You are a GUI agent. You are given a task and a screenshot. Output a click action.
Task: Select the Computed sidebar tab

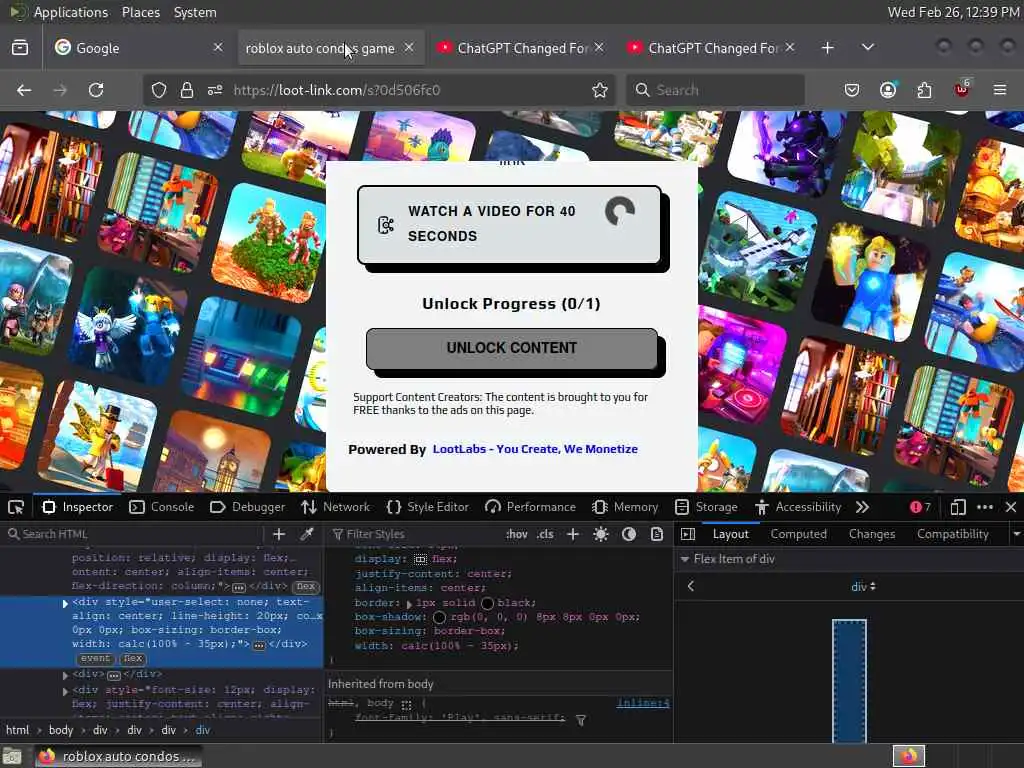pyautogui.click(x=798, y=534)
